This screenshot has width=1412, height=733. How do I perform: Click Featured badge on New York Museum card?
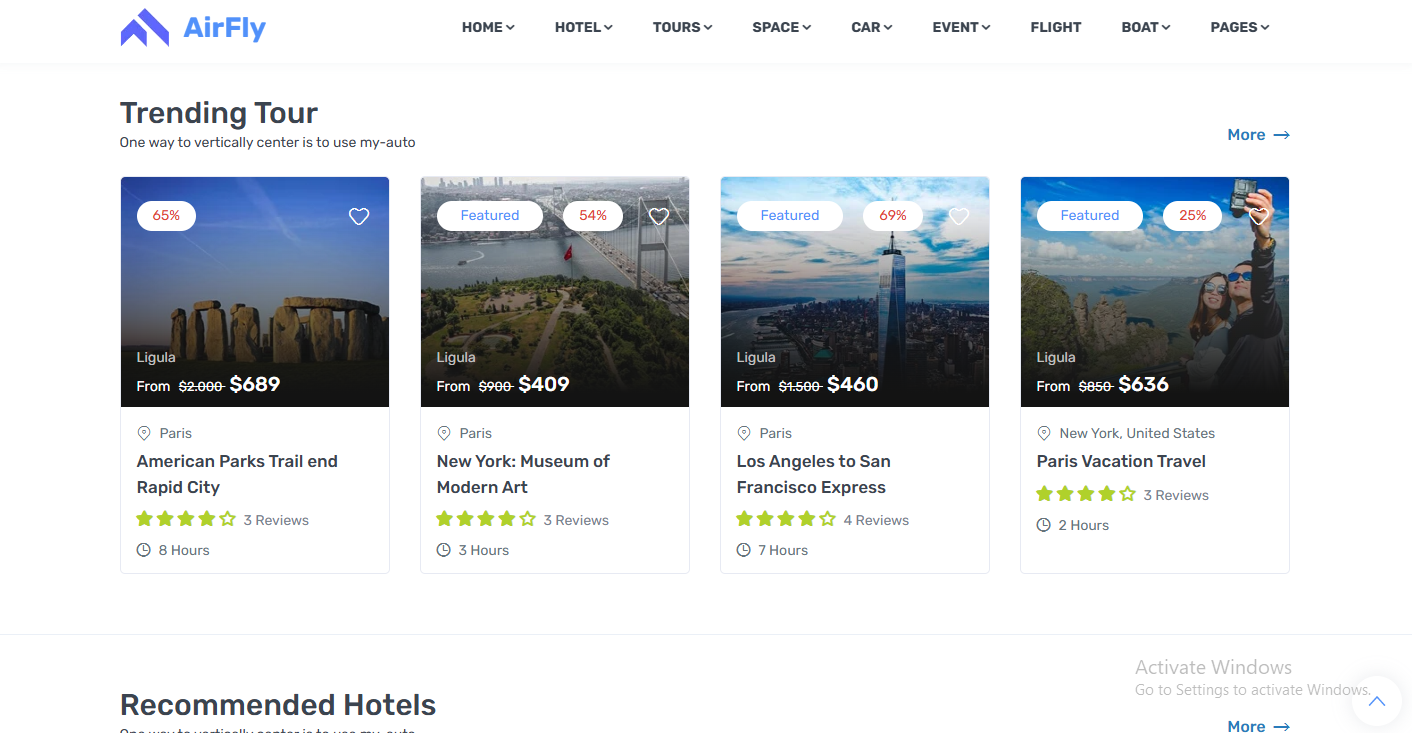tap(490, 216)
